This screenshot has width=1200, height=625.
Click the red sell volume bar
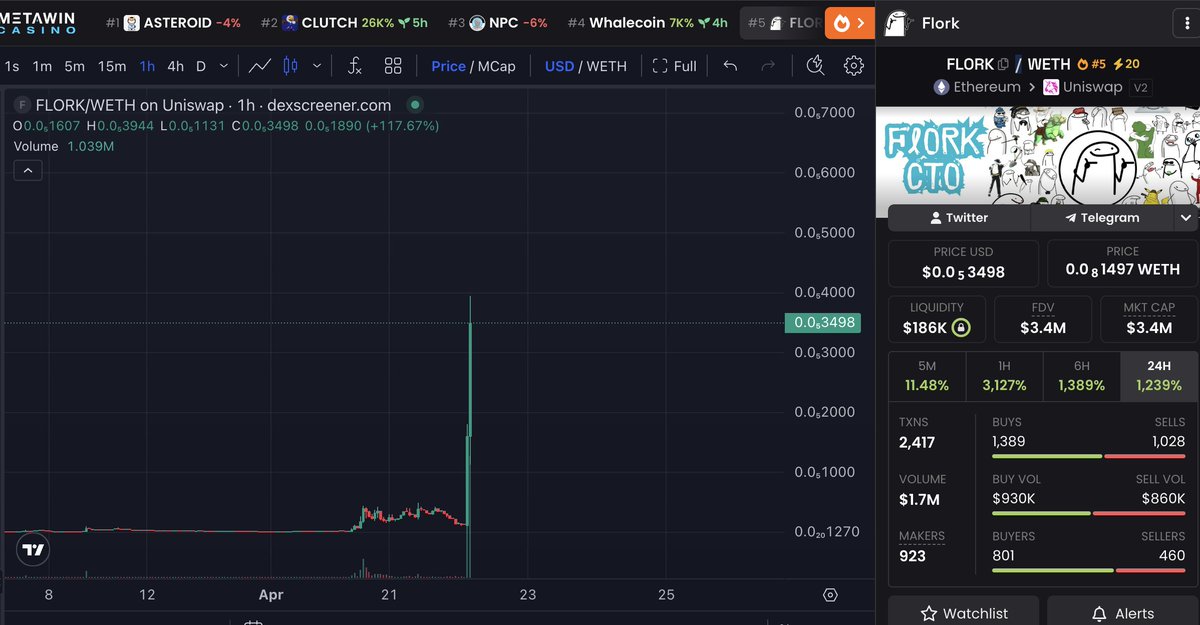1140,513
